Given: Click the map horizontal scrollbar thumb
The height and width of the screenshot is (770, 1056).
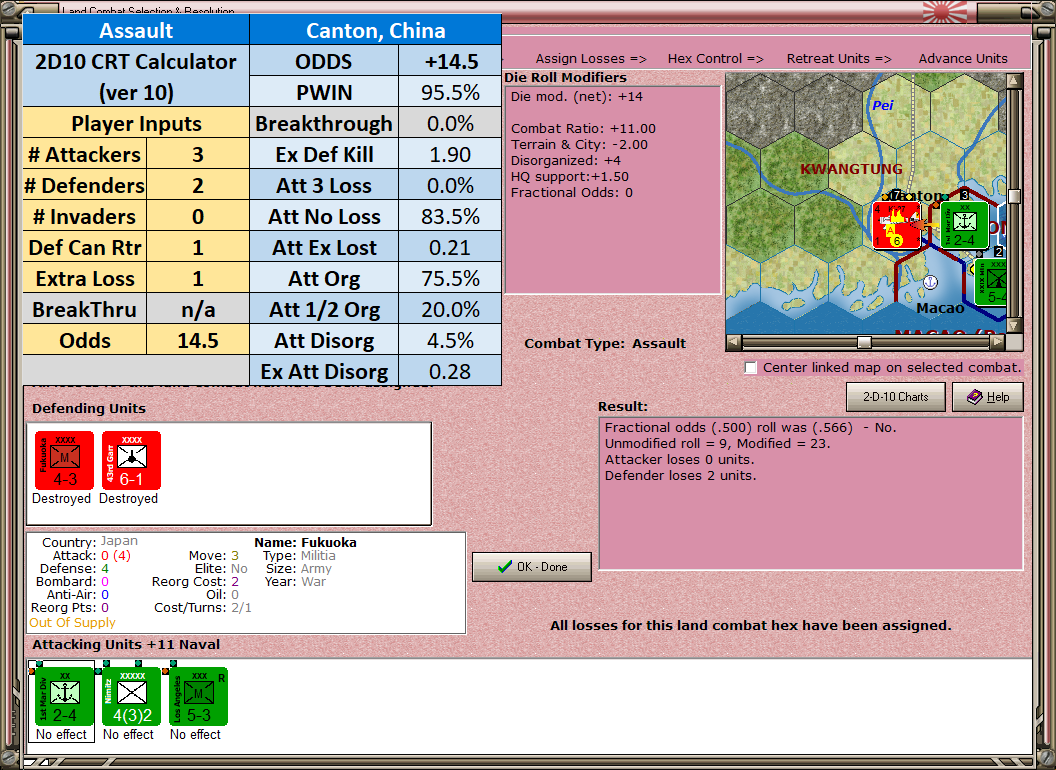Looking at the screenshot, I should (x=864, y=342).
